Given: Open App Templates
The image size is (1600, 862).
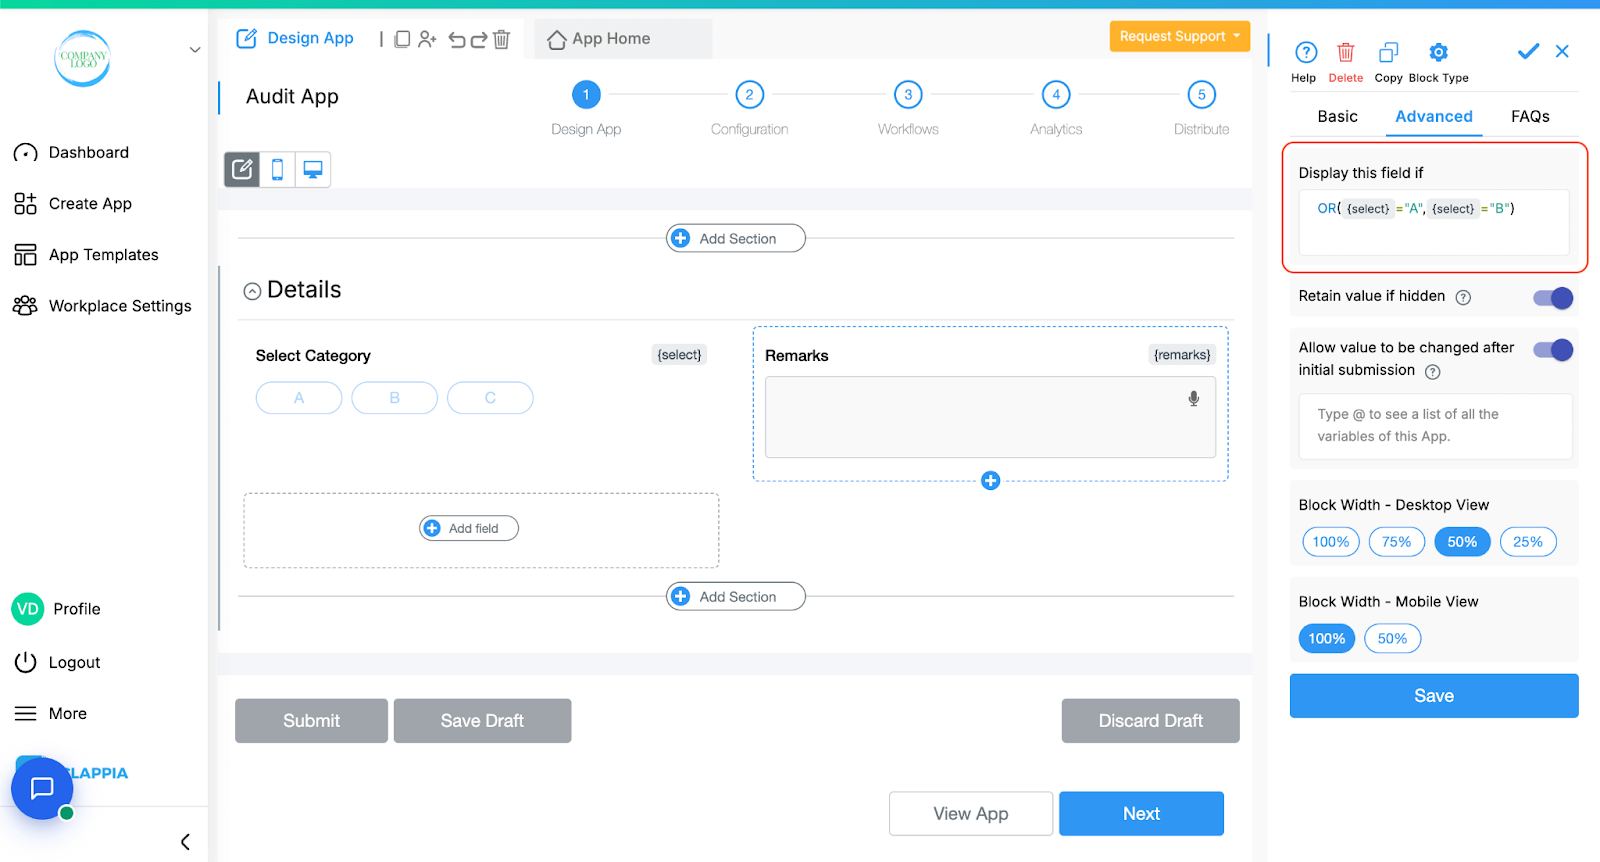Looking at the screenshot, I should (86, 254).
